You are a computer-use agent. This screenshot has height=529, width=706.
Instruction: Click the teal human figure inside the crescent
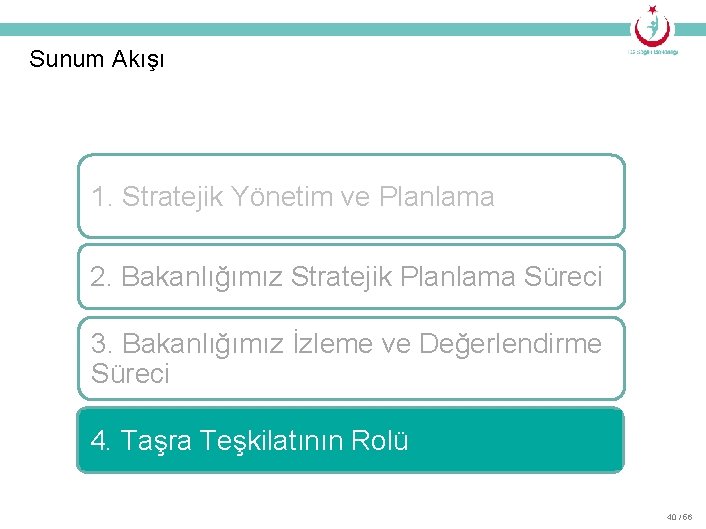coord(652,27)
